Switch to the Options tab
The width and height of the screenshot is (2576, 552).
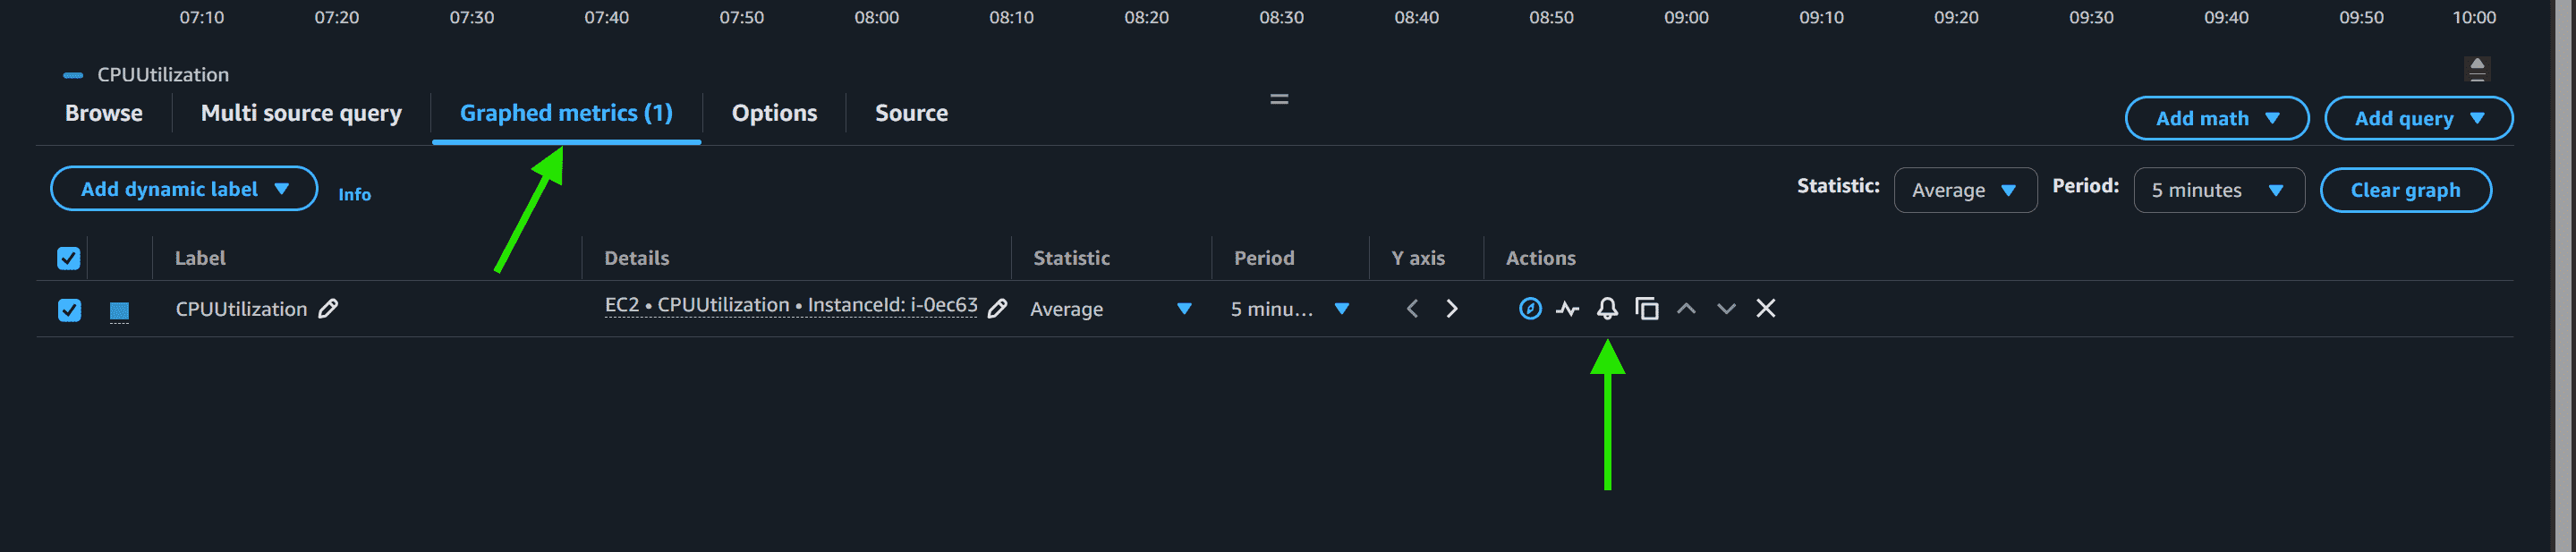point(774,113)
